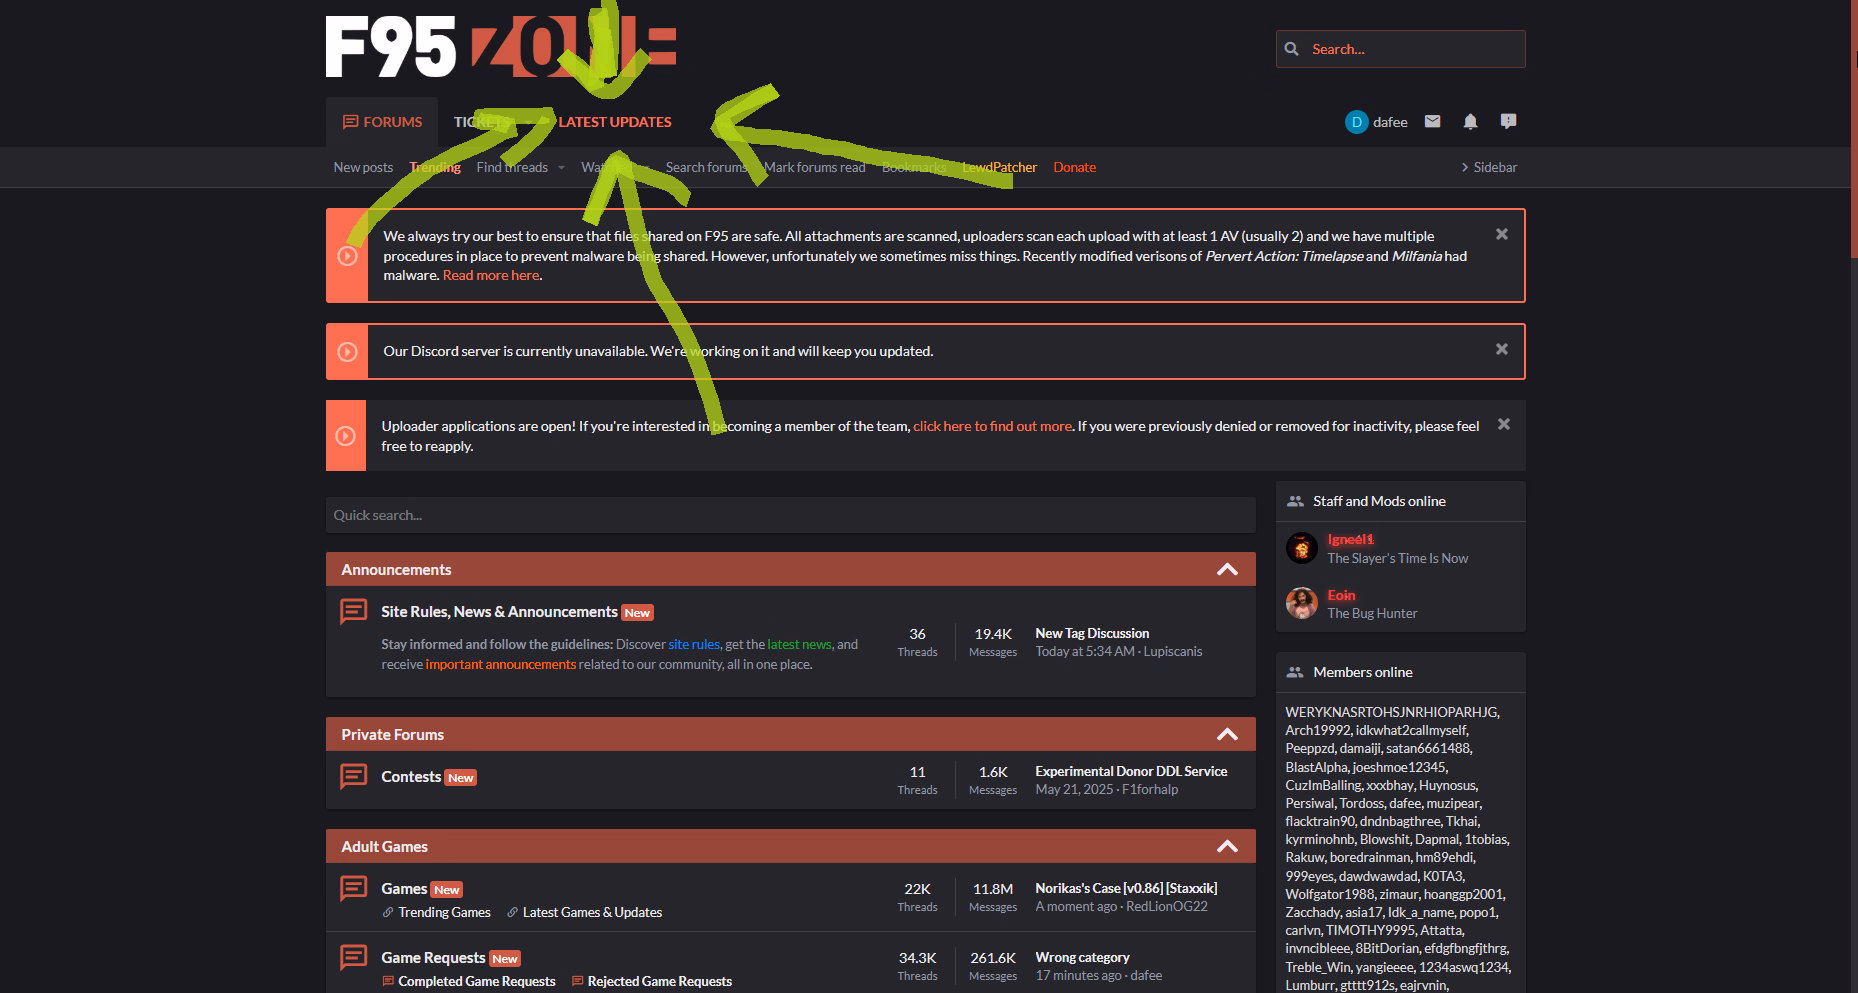The width and height of the screenshot is (1858, 993).
Task: Click the link icon beside Trending Games
Action: pos(388,912)
